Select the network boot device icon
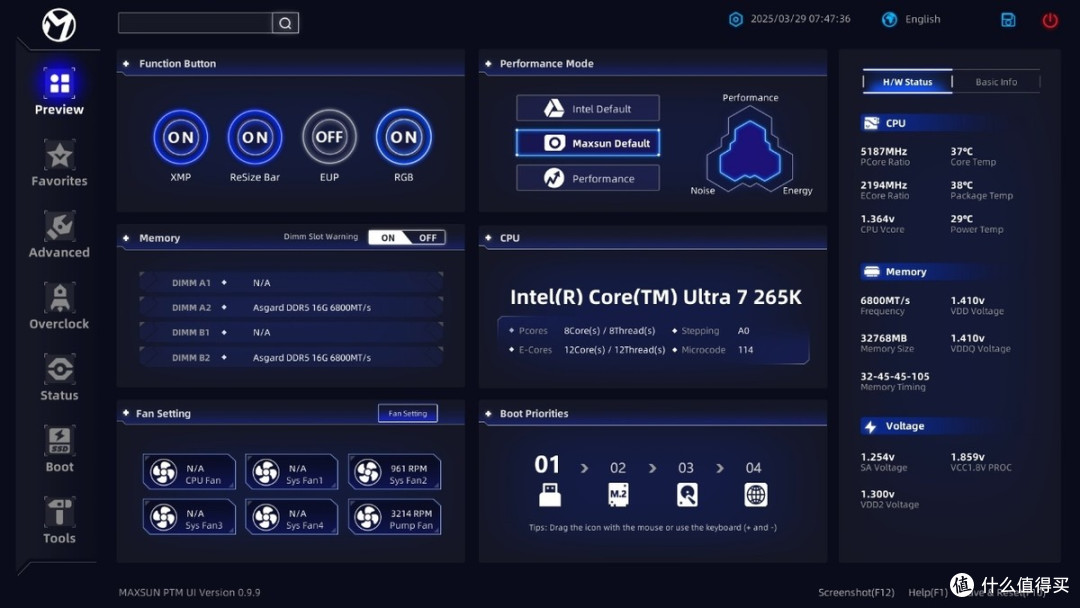Viewport: 1080px width, 608px height. point(756,494)
